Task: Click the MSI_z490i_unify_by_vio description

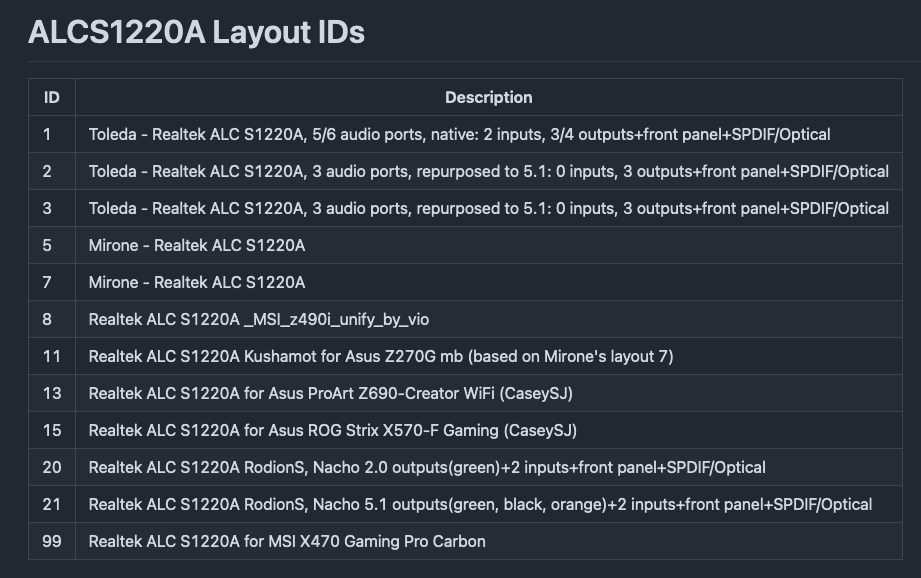Action: [258, 320]
